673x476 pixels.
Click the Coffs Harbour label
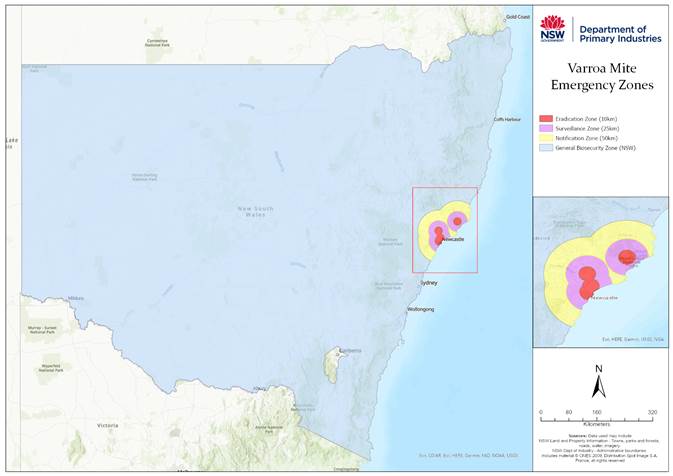(507, 120)
